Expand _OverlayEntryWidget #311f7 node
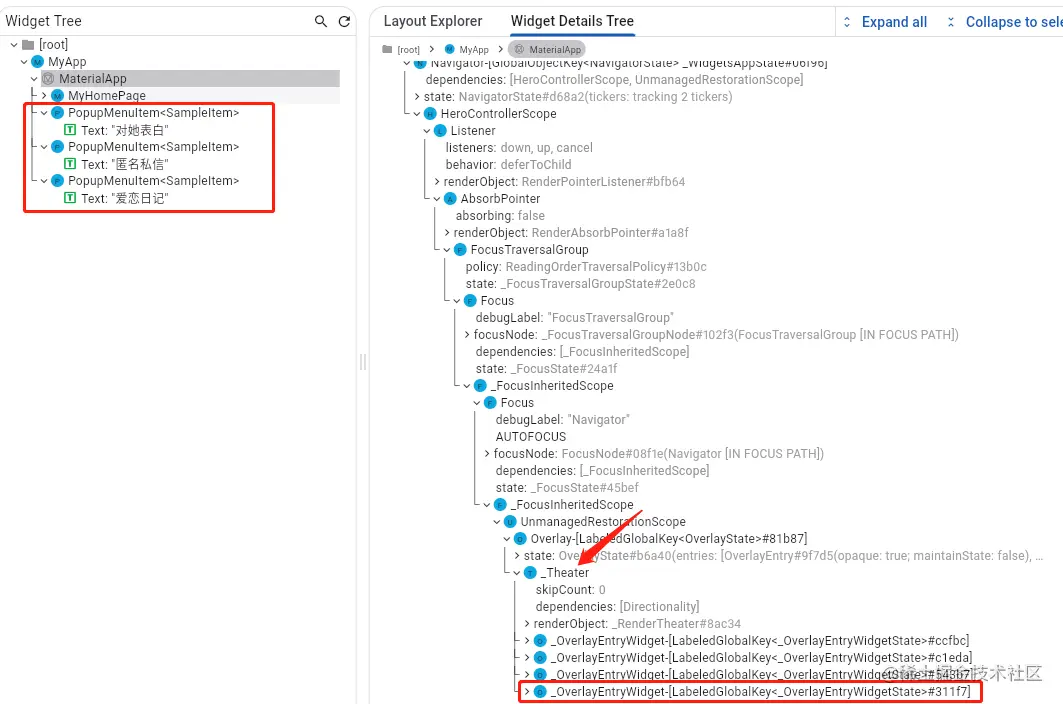 (x=527, y=692)
